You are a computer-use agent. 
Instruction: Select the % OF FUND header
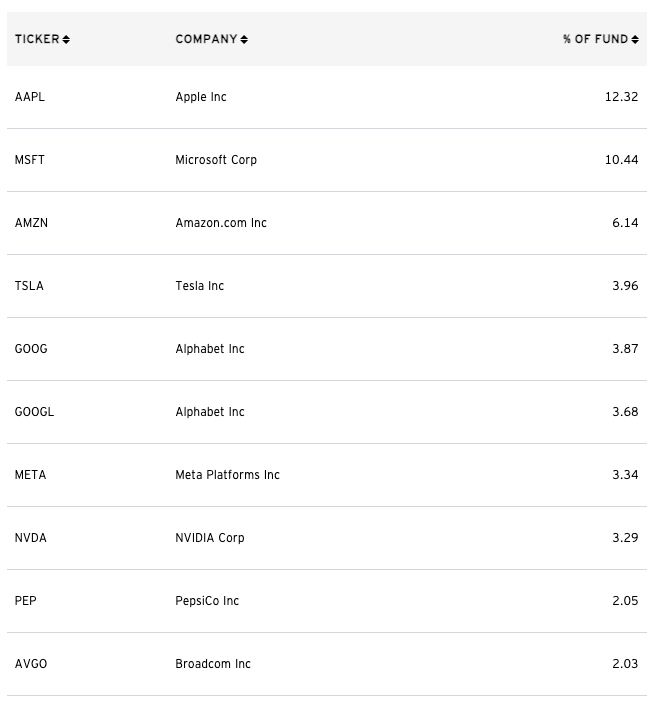(x=595, y=39)
